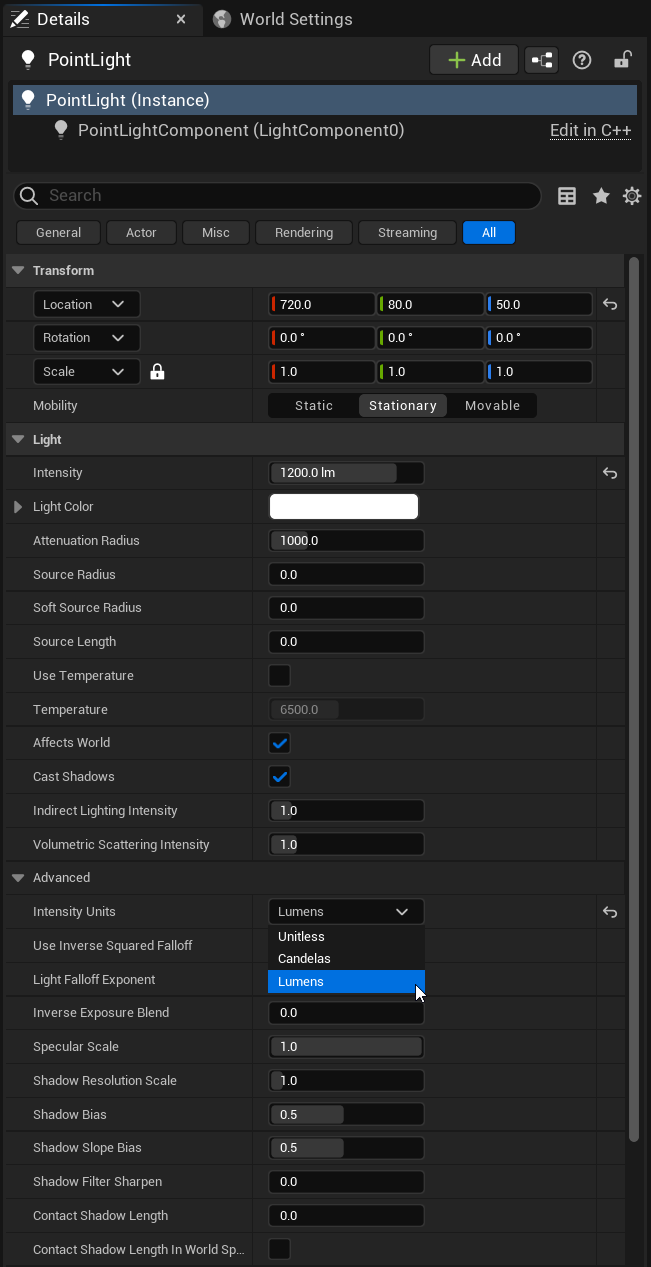
Task: Open the Light Color swatch picker
Action: [344, 507]
